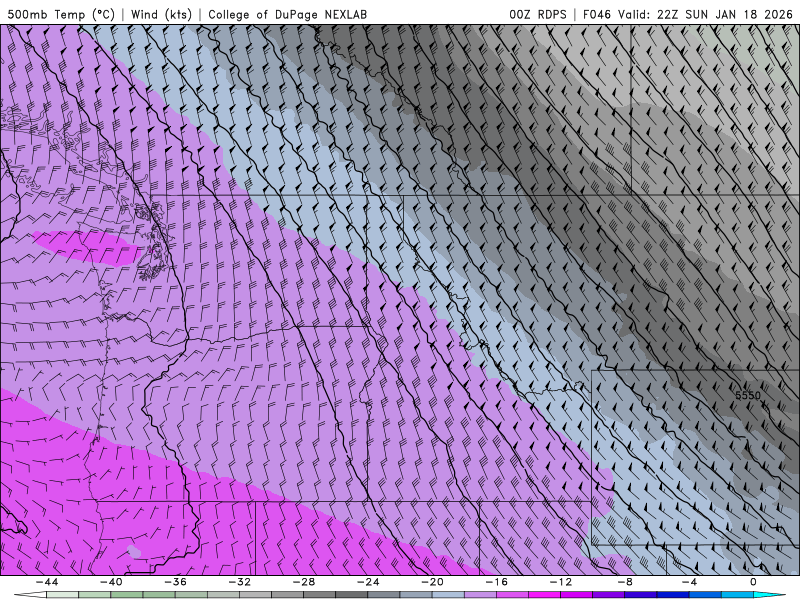Viewport: 800px width, 600px height.
Task: Click the -32 color scale label
Action: (240, 582)
